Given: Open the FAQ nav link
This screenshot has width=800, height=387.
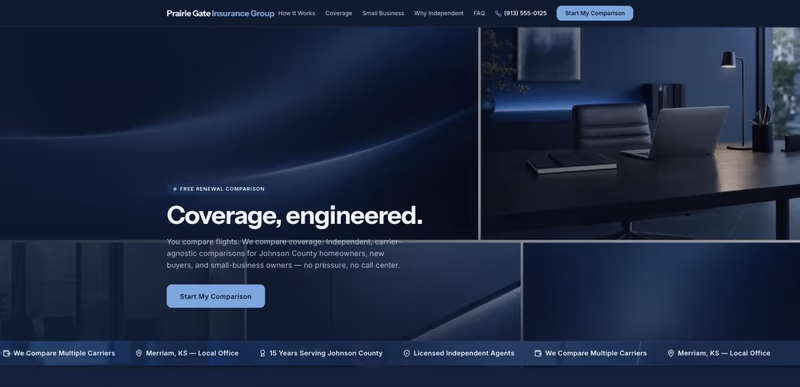Looking at the screenshot, I should (x=479, y=13).
